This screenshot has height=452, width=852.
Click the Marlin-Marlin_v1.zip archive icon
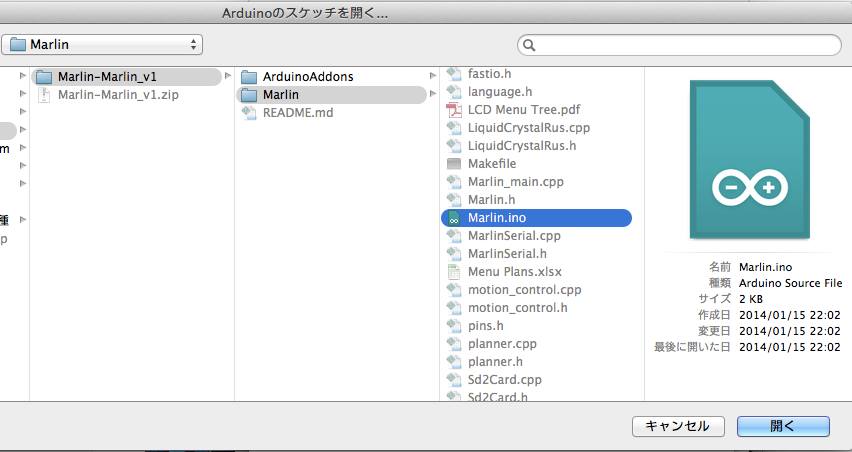[44, 95]
